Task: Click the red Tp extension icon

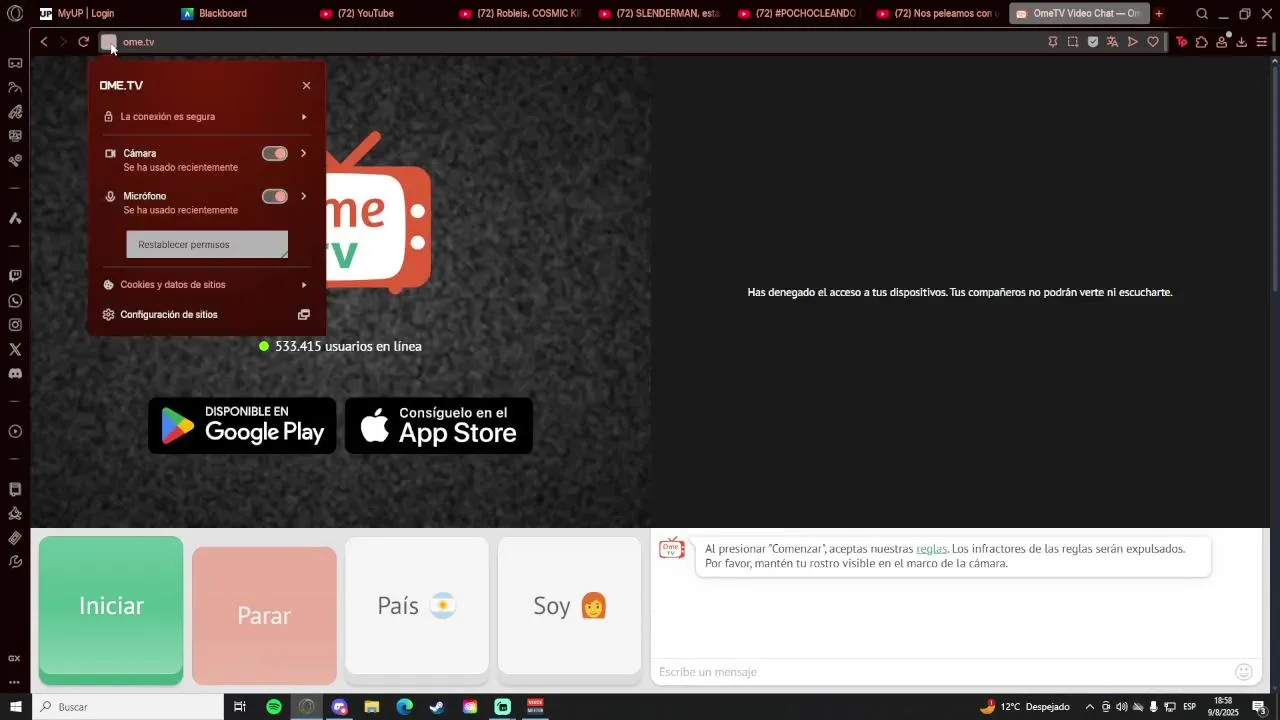Action: coord(1182,42)
